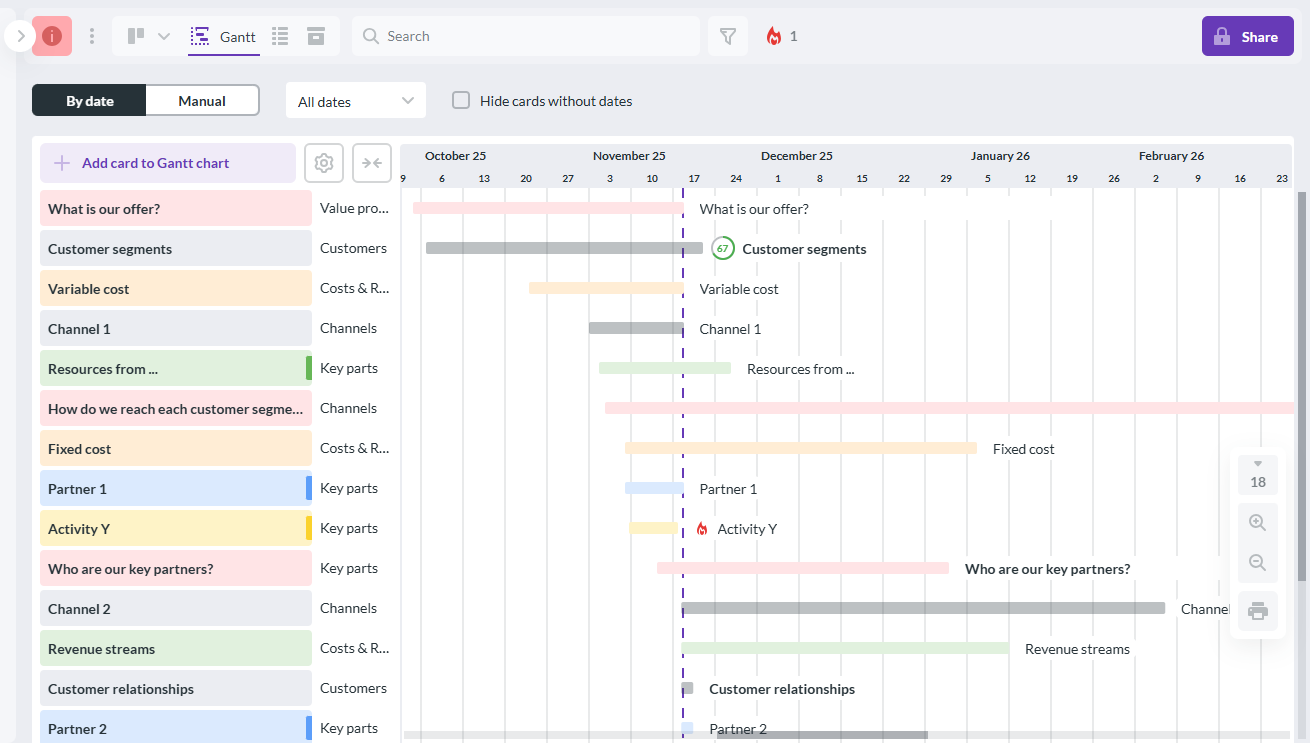Enable the Hide cards without dates checkbox
Image resolution: width=1310 pixels, height=743 pixels.
pos(460,100)
